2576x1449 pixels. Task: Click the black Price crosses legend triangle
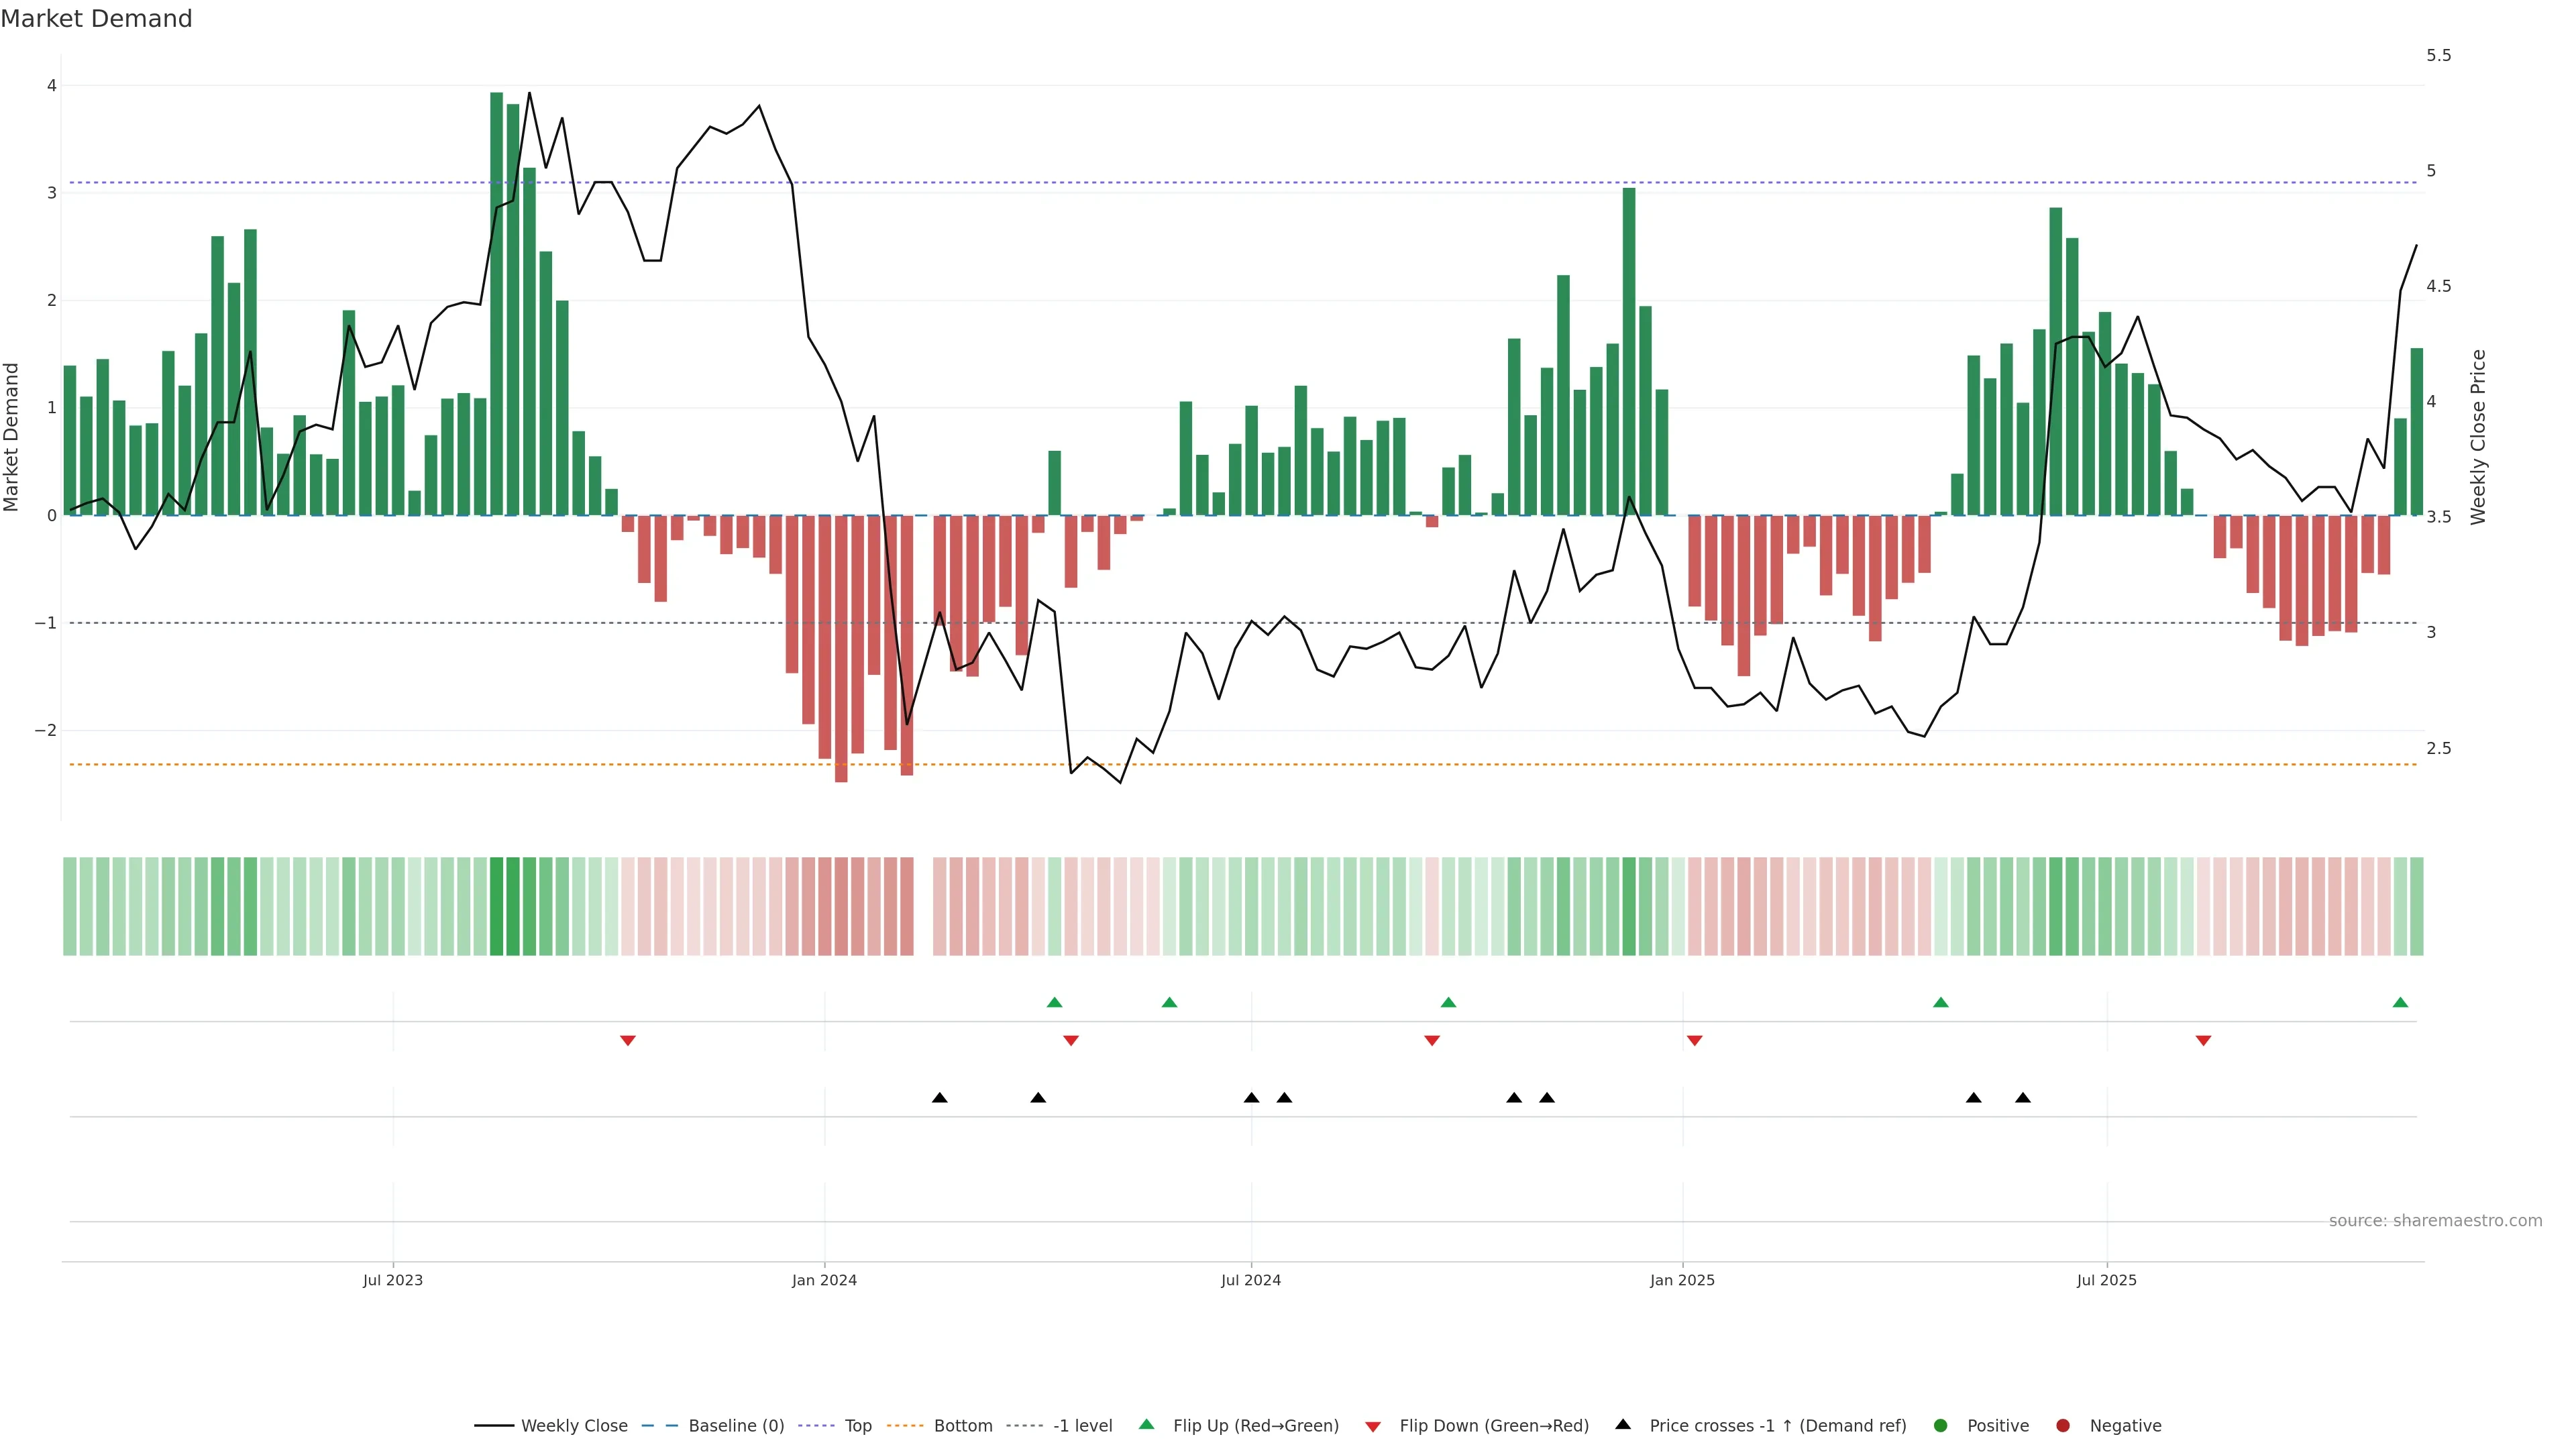[x=1623, y=1425]
